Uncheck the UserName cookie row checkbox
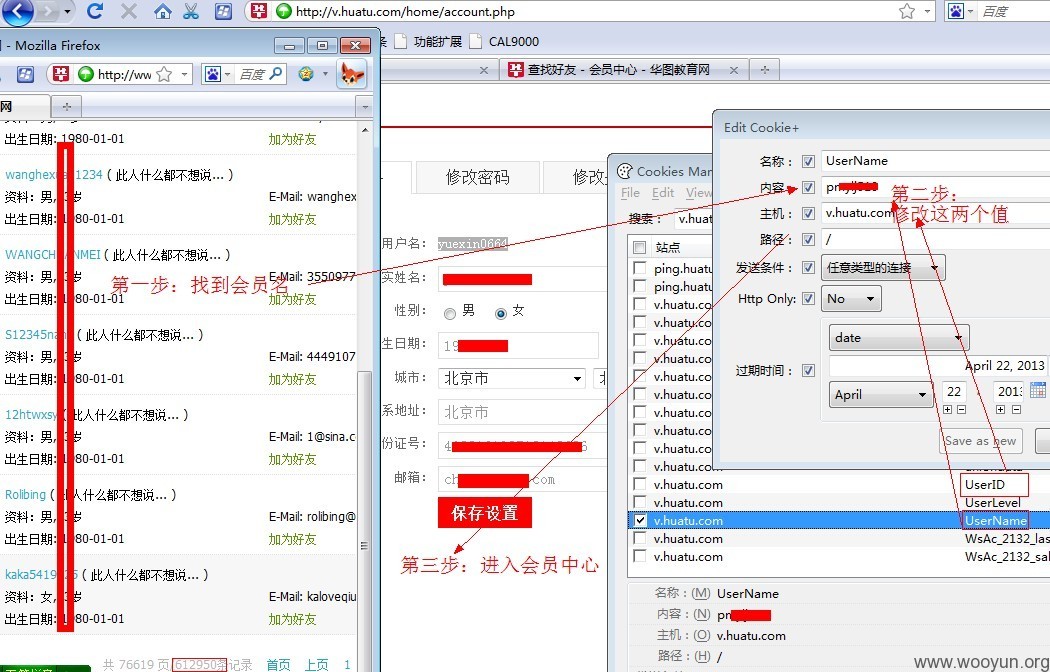1050x672 pixels. click(640, 520)
